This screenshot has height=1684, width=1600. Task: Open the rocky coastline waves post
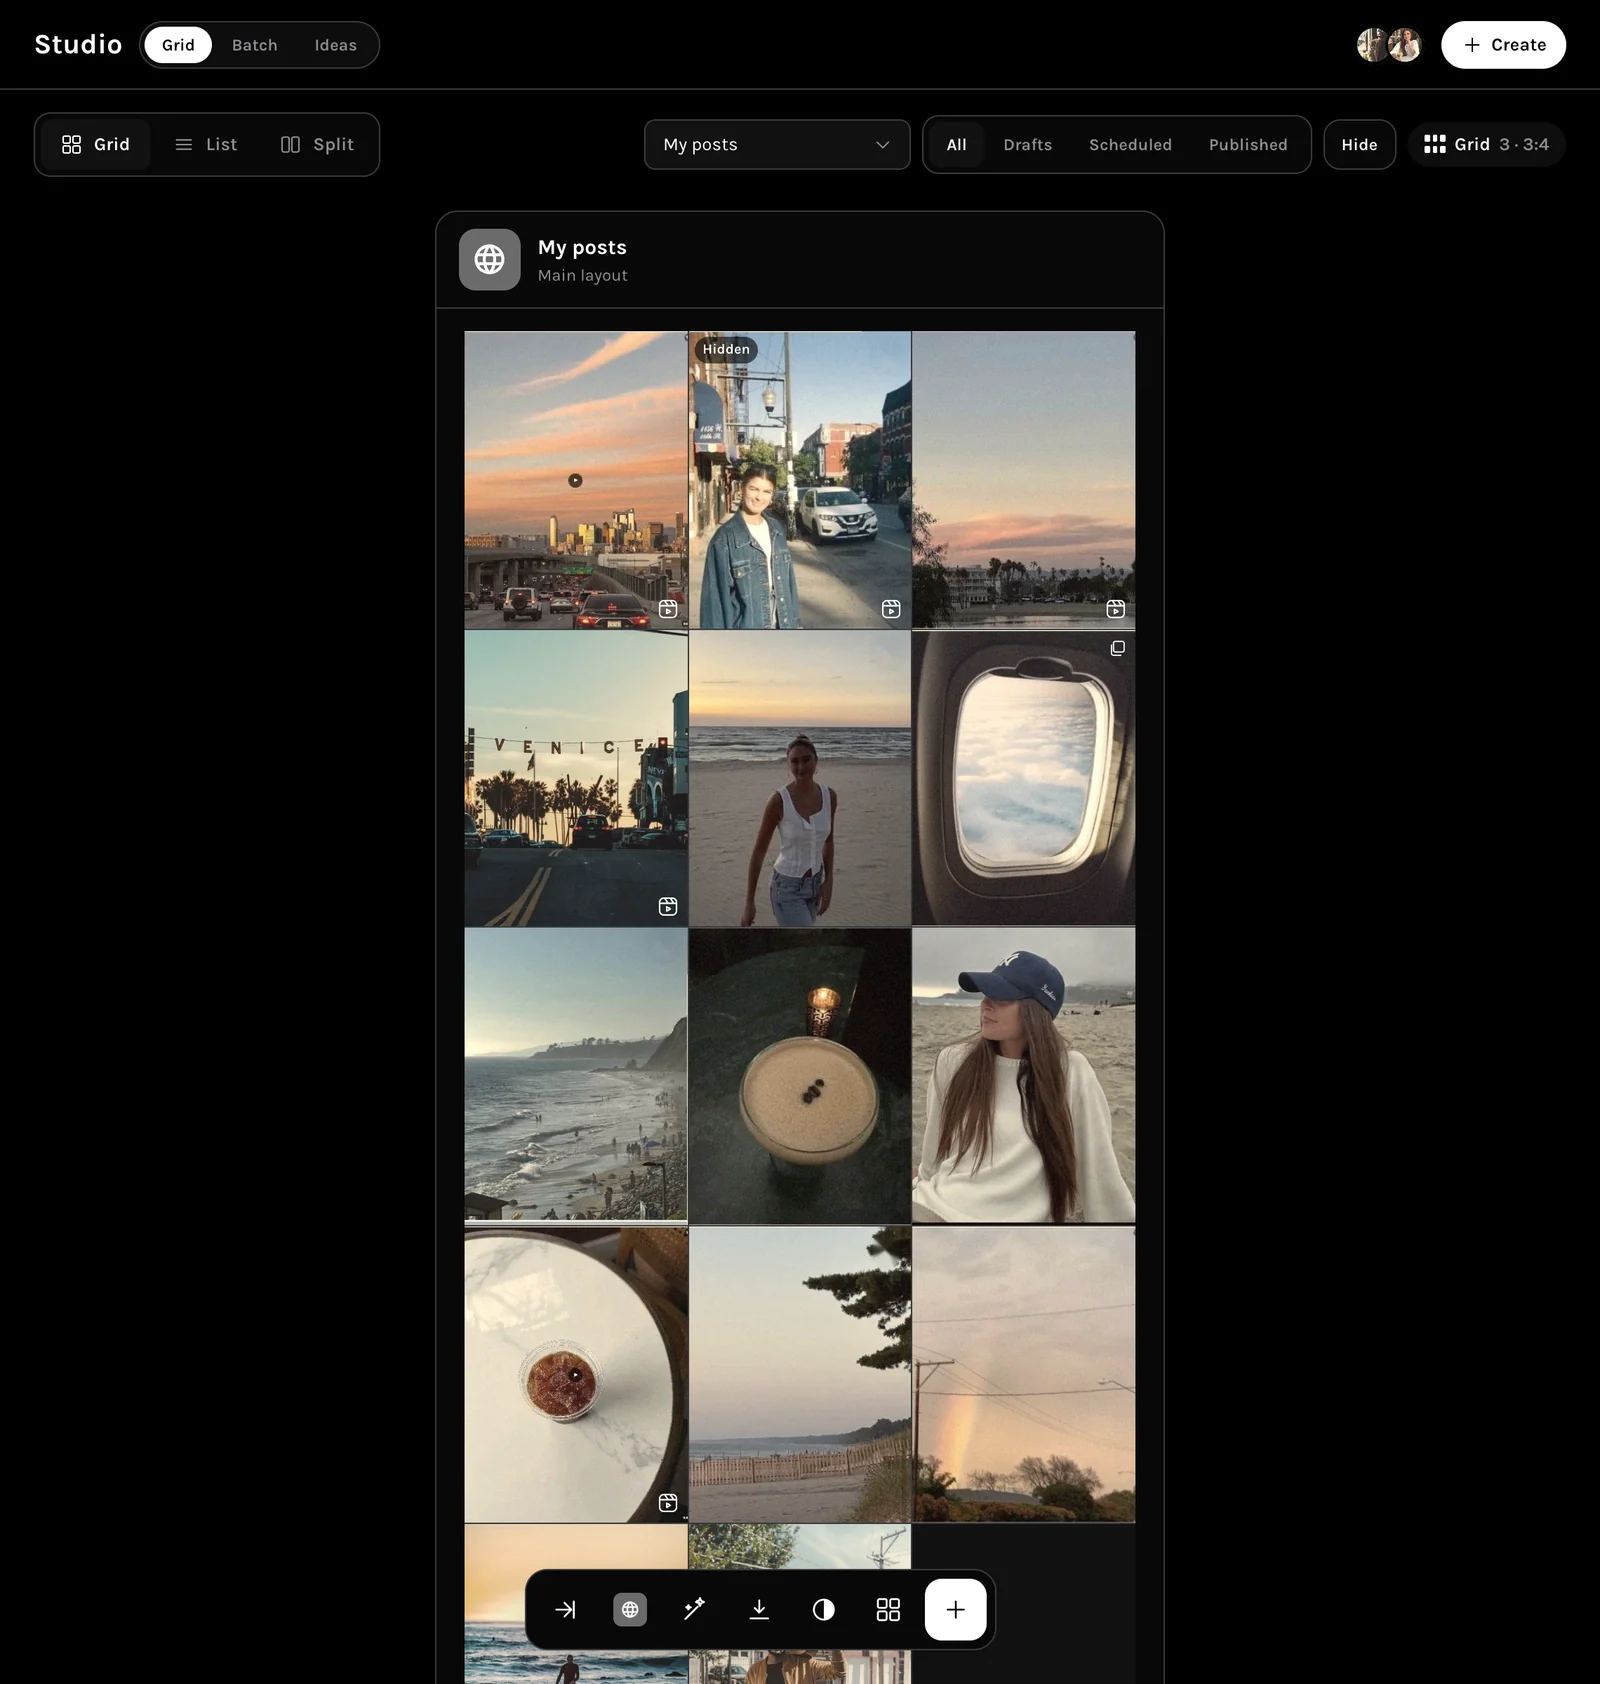(576, 1076)
